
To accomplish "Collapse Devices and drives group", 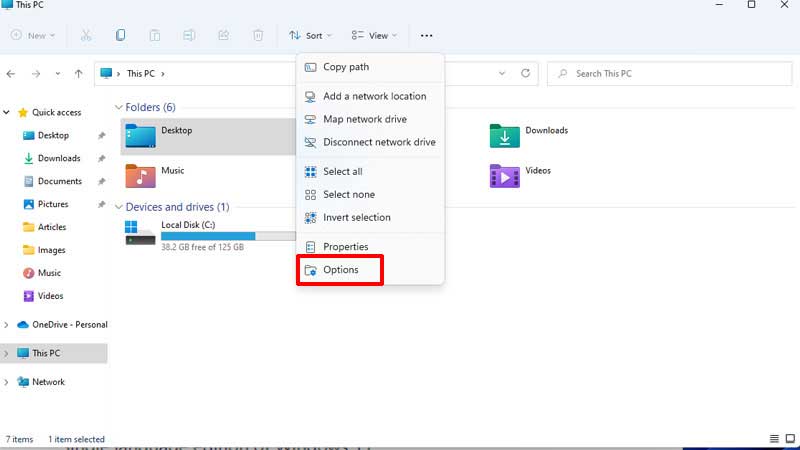I will 118,207.
